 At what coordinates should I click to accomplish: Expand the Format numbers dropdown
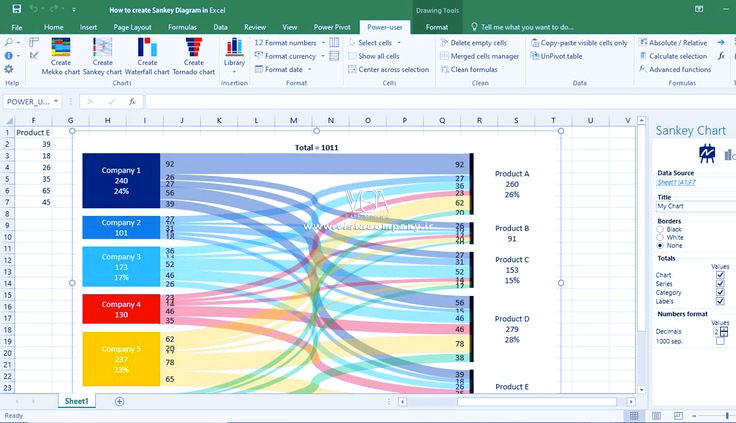coord(322,44)
